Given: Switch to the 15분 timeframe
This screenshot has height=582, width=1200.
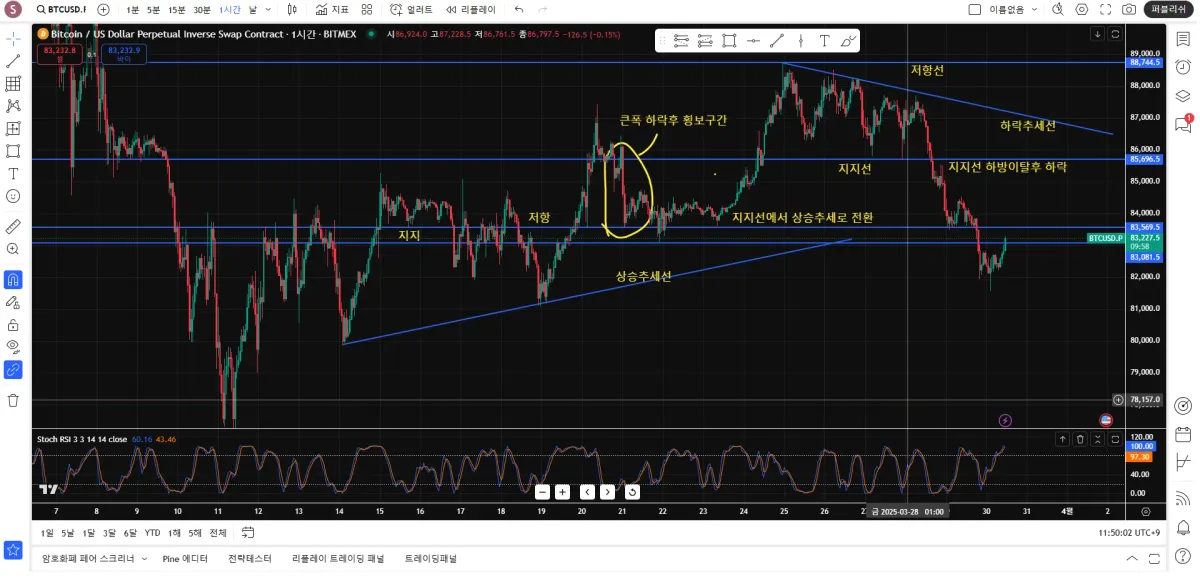Looking at the screenshot, I should pyautogui.click(x=177, y=9).
